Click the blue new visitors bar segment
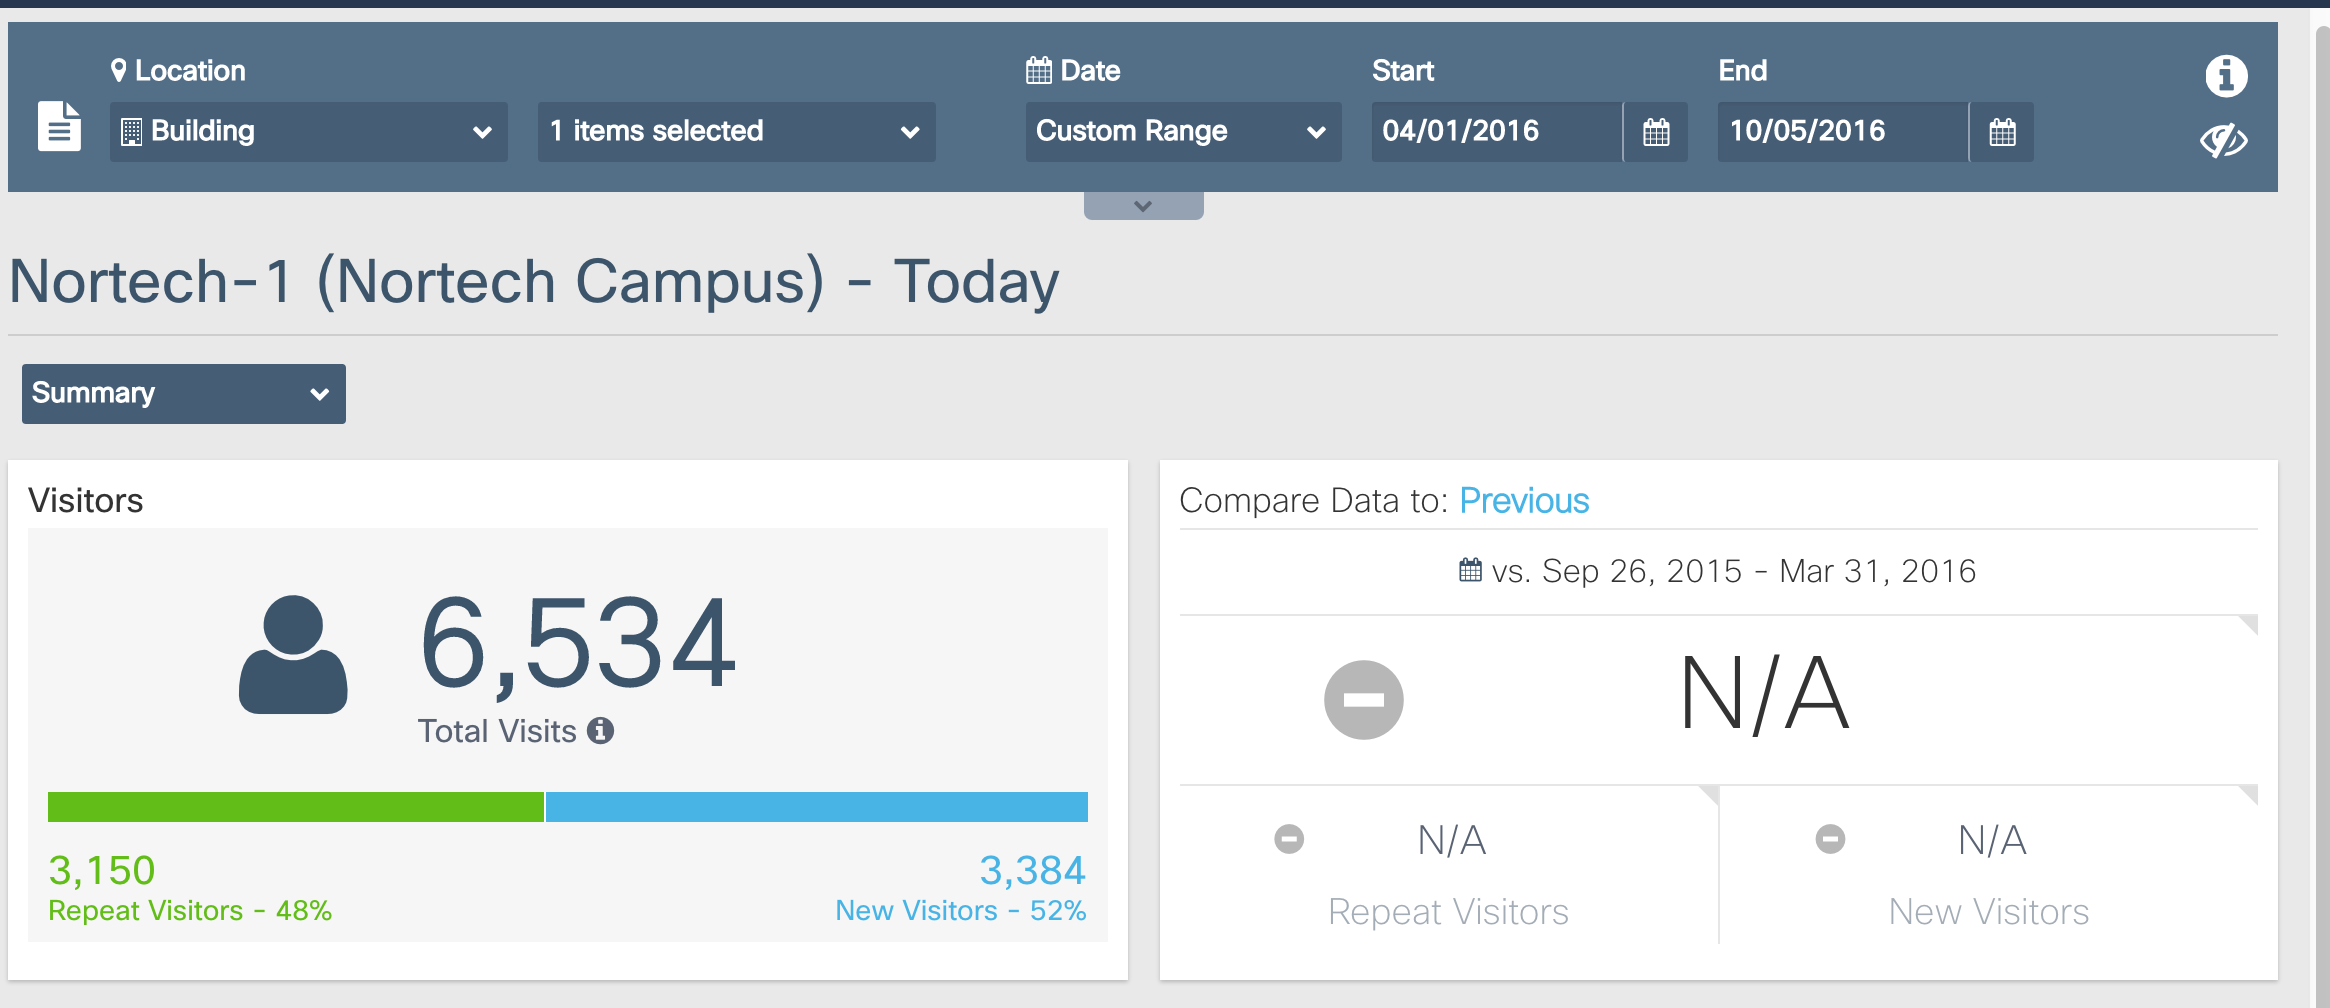Viewport: 2330px width, 1008px height. (817, 807)
